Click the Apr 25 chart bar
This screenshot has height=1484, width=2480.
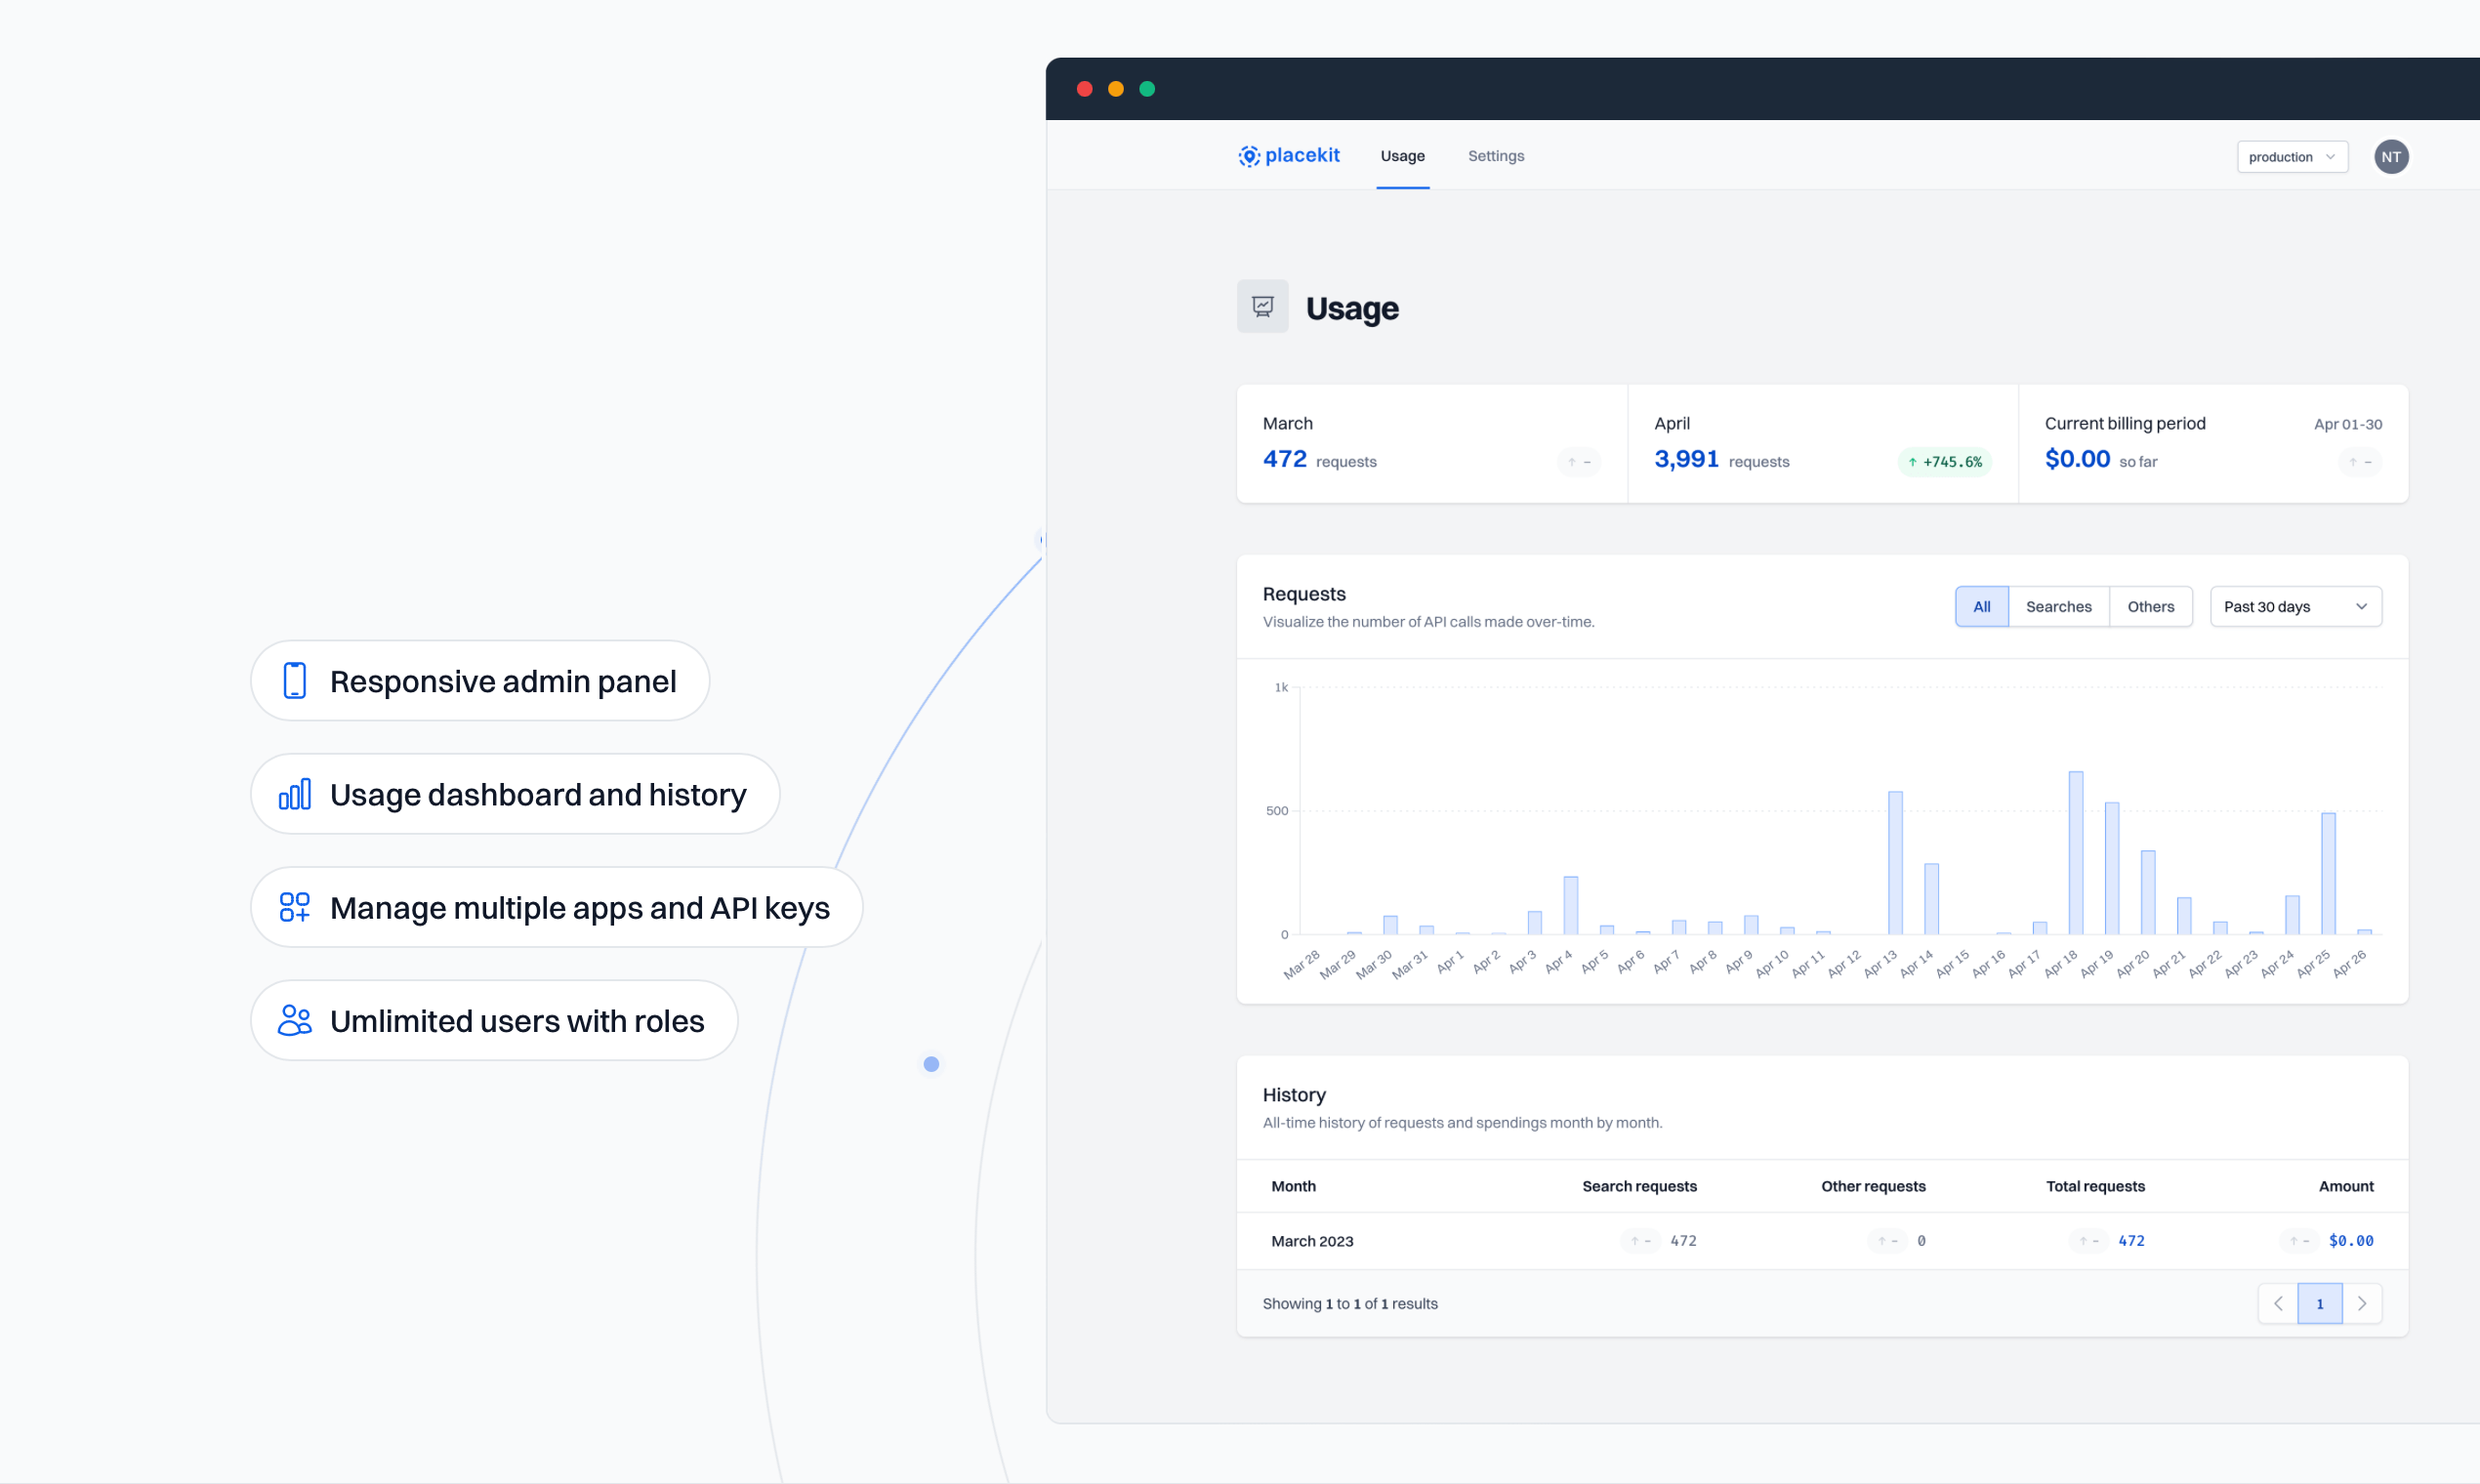(x=2328, y=874)
